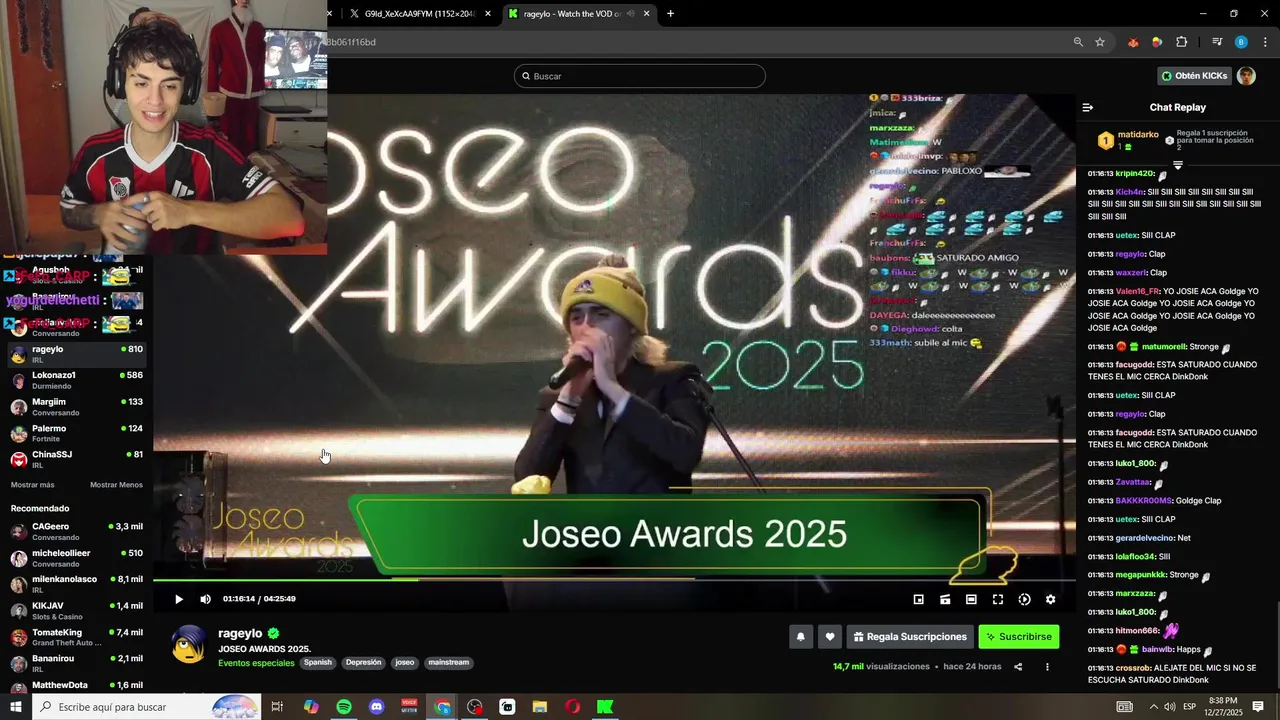Open recommended channel milenkanolasco
The height and width of the screenshot is (720, 1280).
[77, 584]
